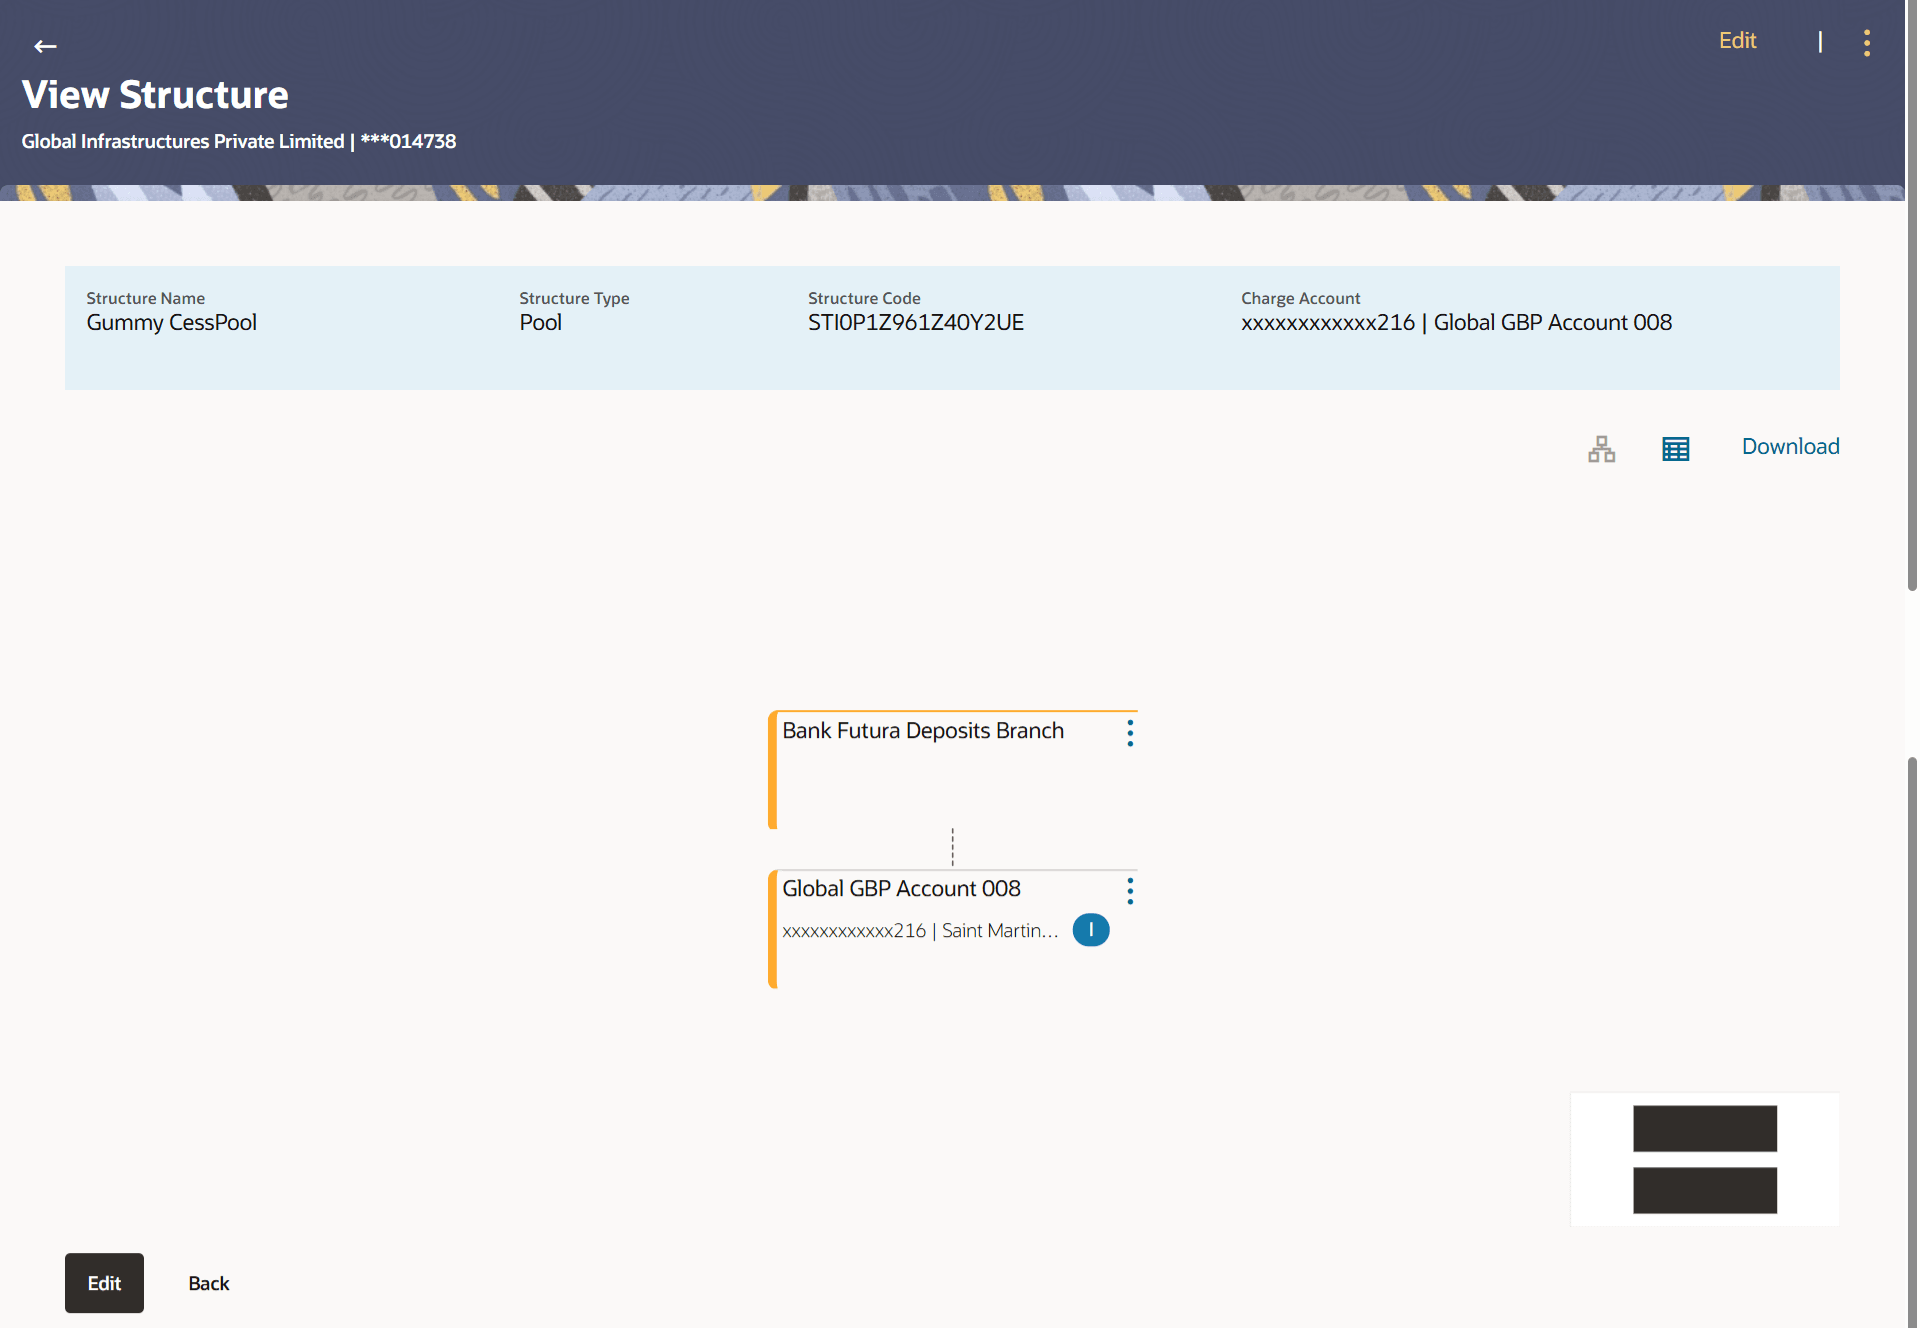Download the structure details
The height and width of the screenshot is (1328, 1920).
(x=1790, y=447)
